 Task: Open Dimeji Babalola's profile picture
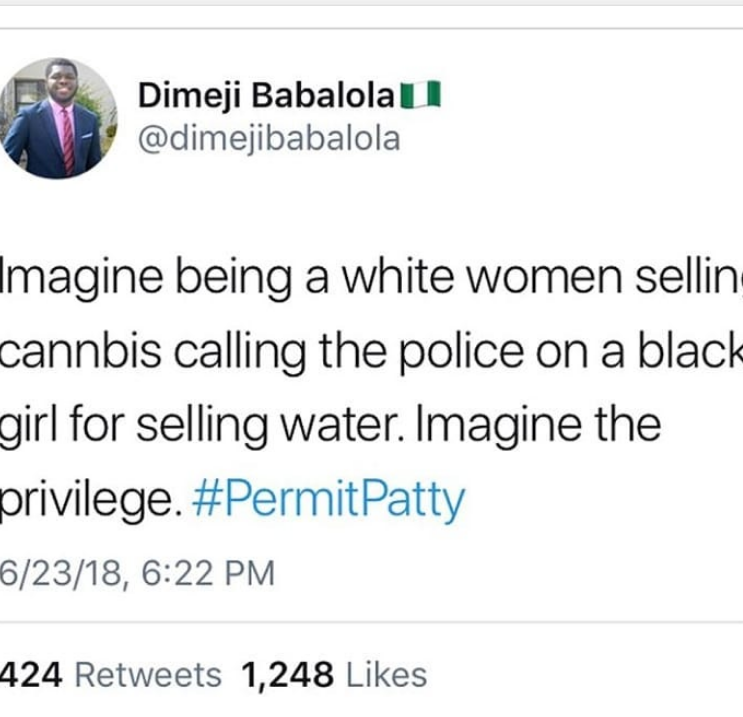58,118
